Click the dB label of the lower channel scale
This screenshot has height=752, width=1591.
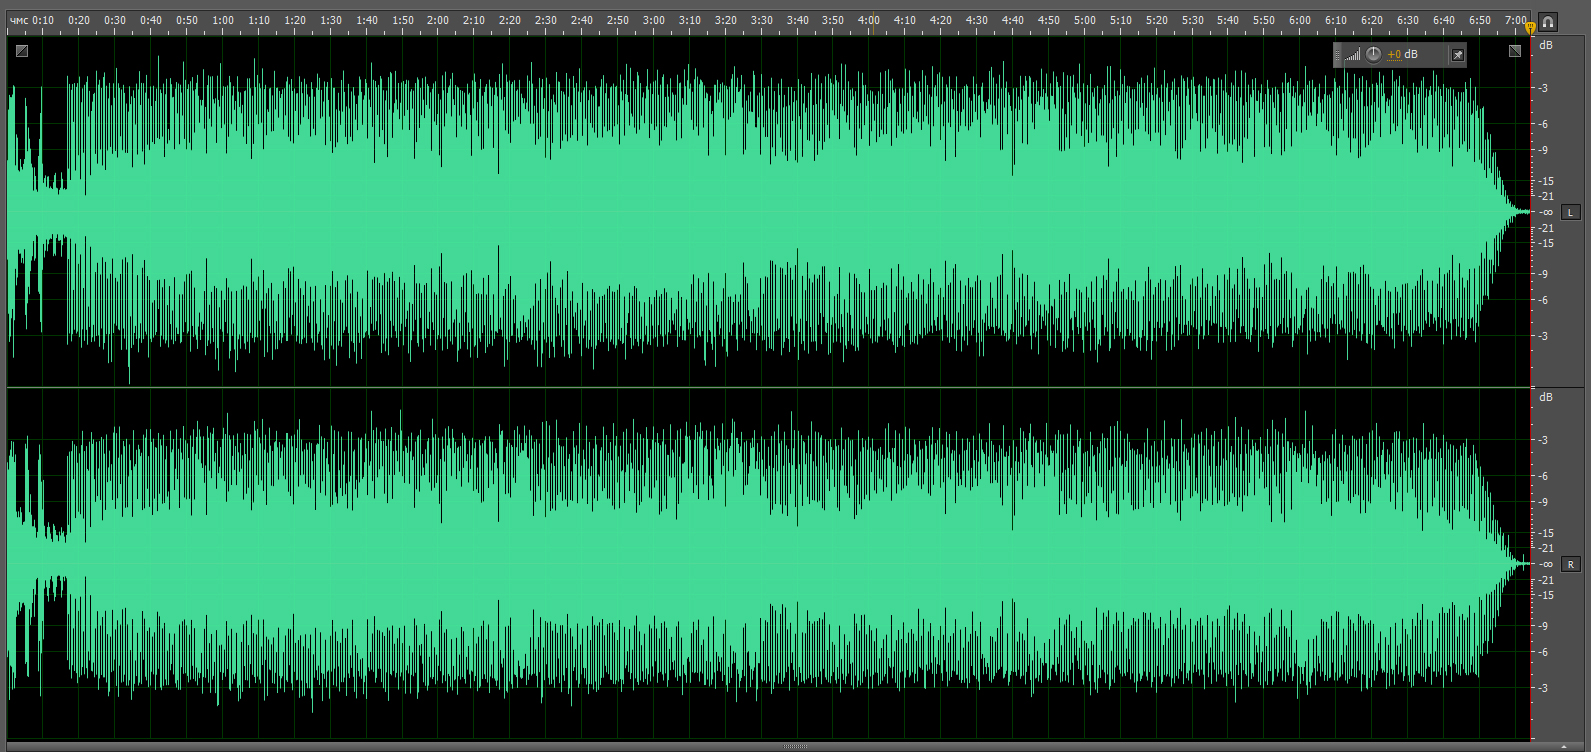[x=1546, y=398]
